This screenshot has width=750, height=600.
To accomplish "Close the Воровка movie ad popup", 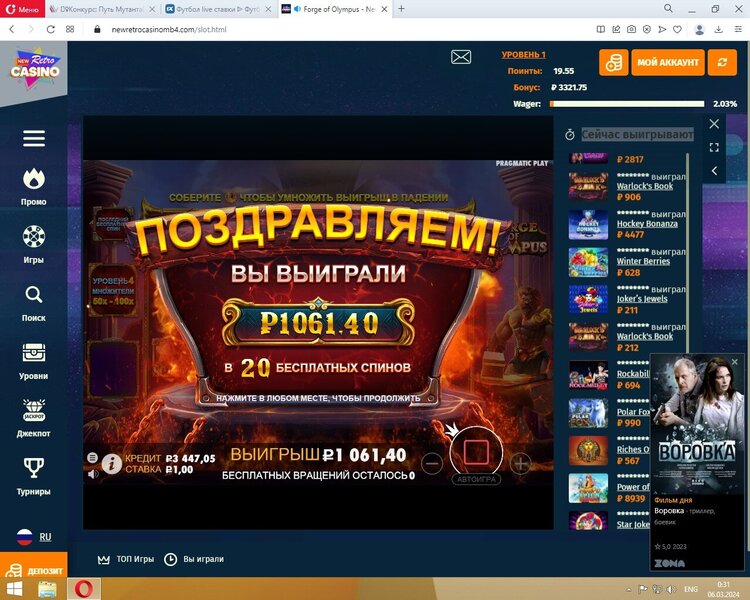I will pyautogui.click(x=735, y=362).
